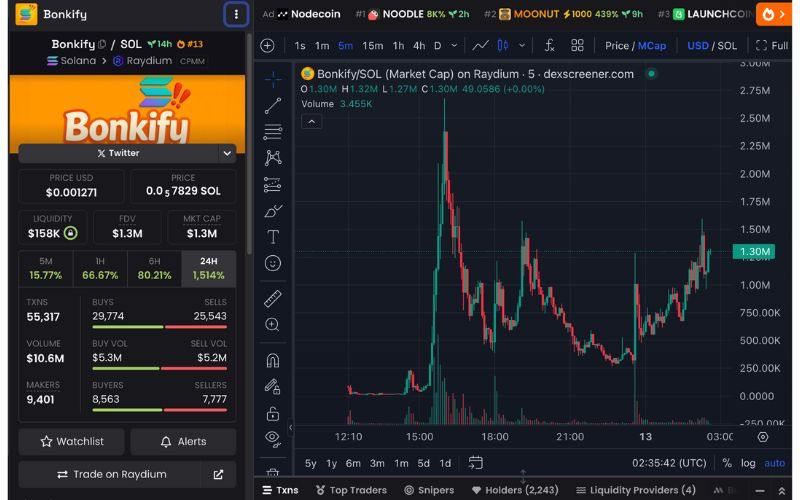Viewport: 800px width, 500px height.
Task: Set chart range to 5d
Action: coord(423,463)
